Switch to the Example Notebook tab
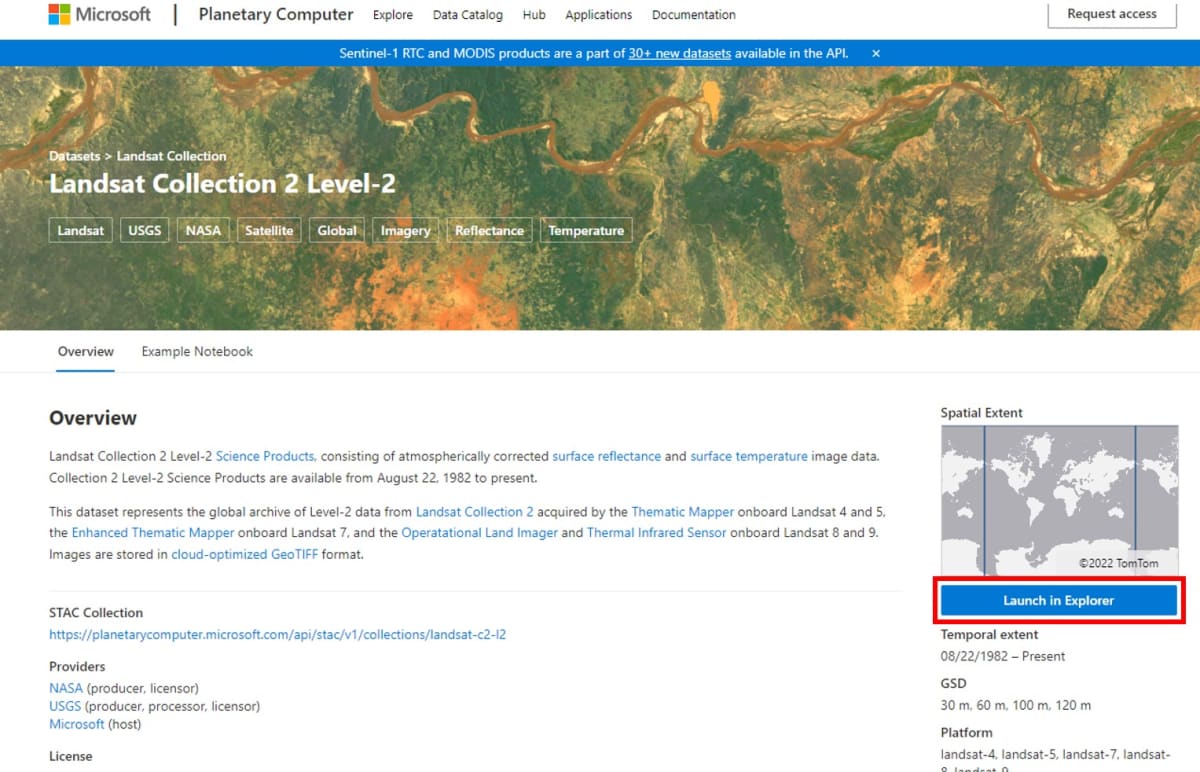 (x=197, y=352)
